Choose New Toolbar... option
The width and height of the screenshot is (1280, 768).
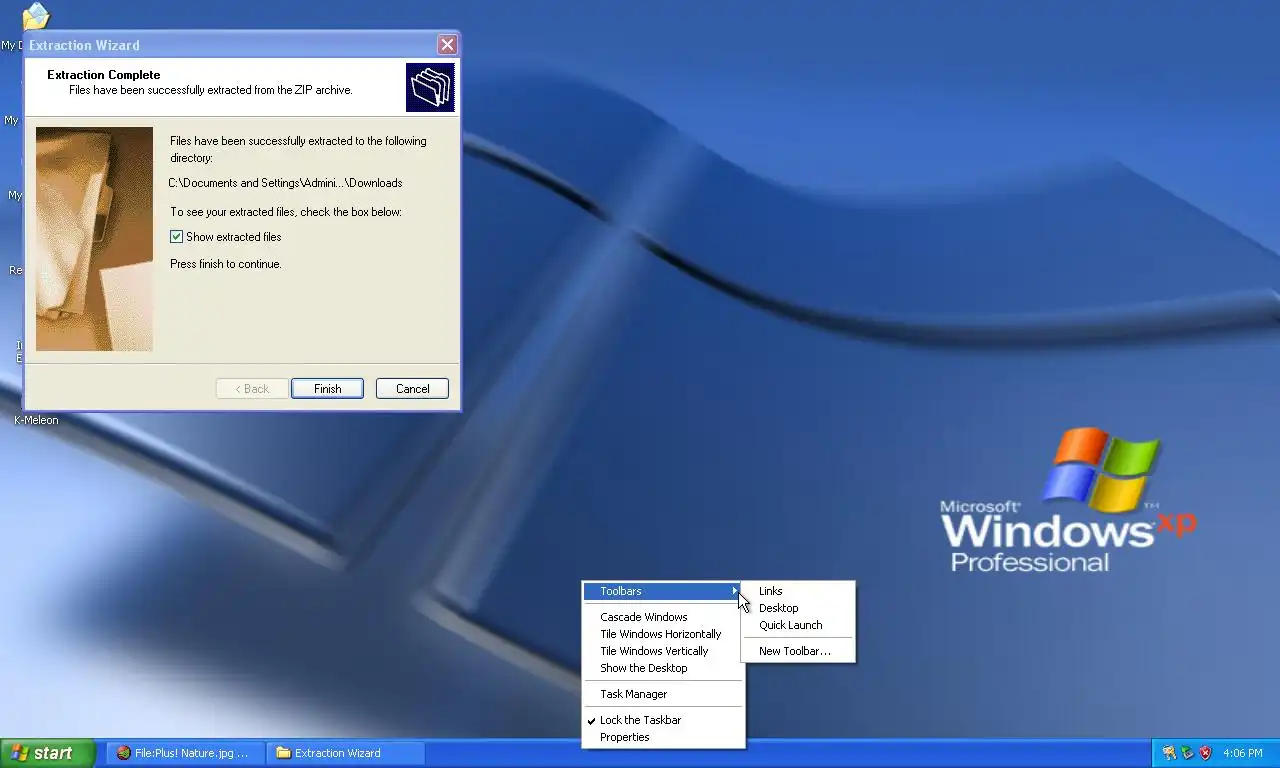pos(797,651)
